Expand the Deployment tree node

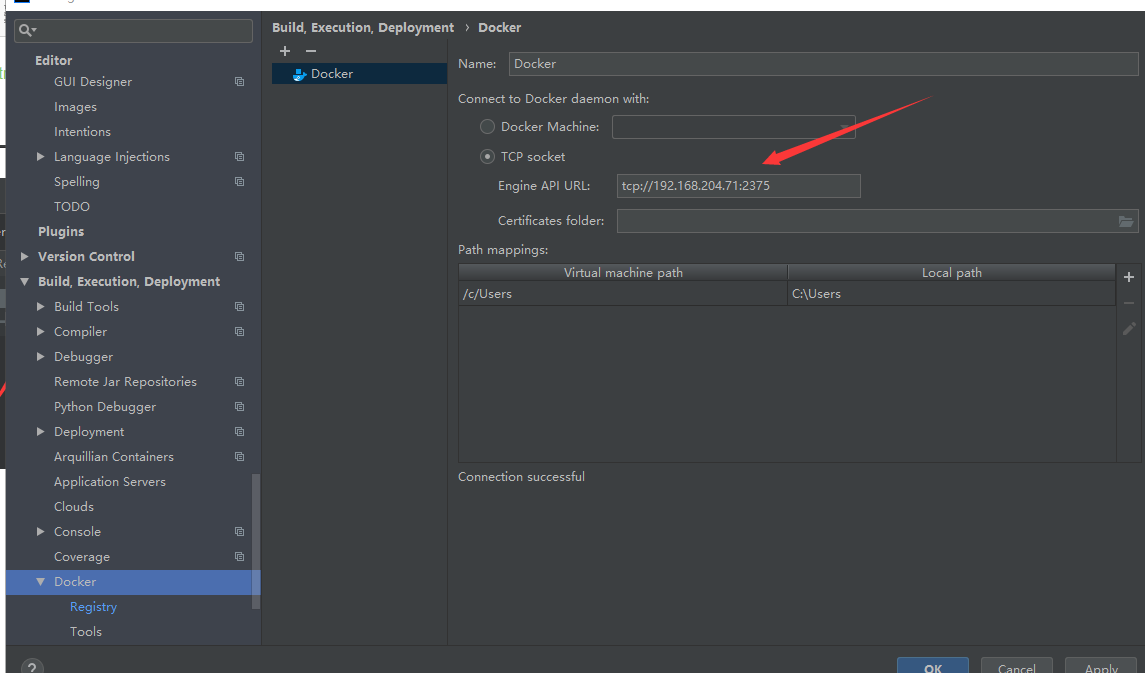(40, 431)
